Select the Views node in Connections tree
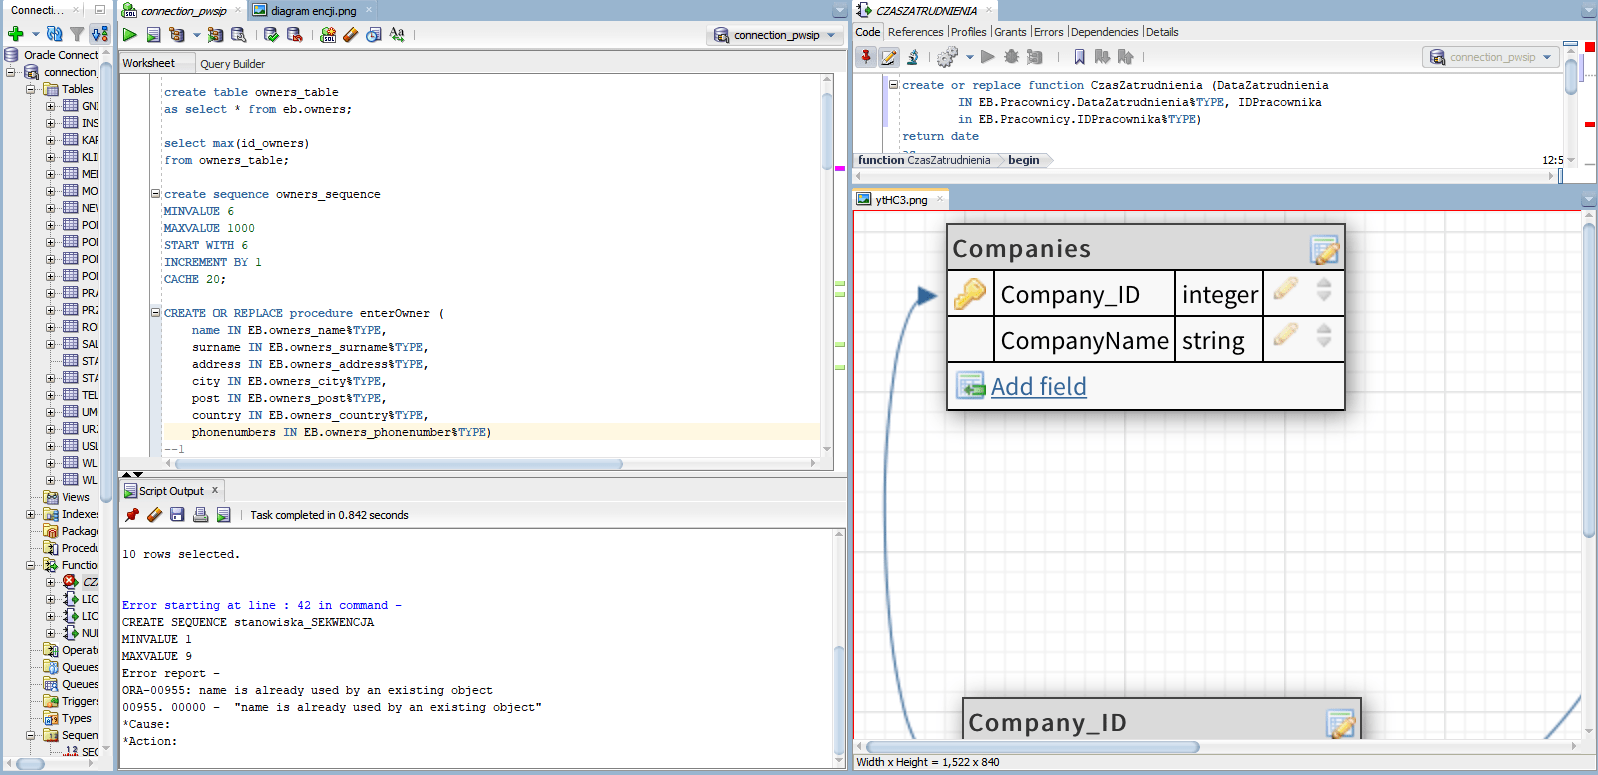The height and width of the screenshot is (775, 1598). pos(75,497)
